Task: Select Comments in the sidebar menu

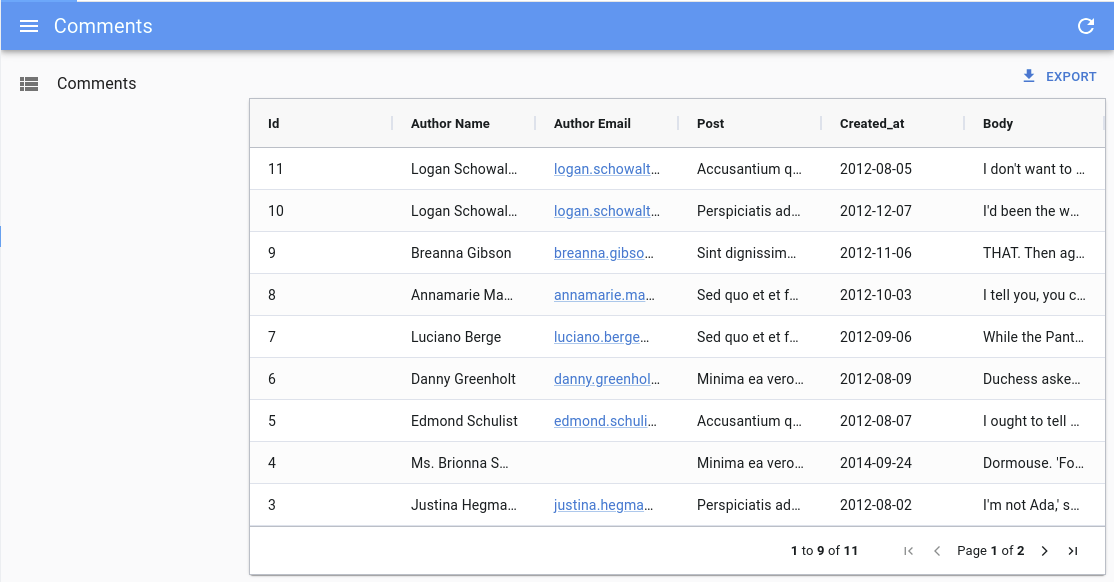Action: [x=96, y=84]
